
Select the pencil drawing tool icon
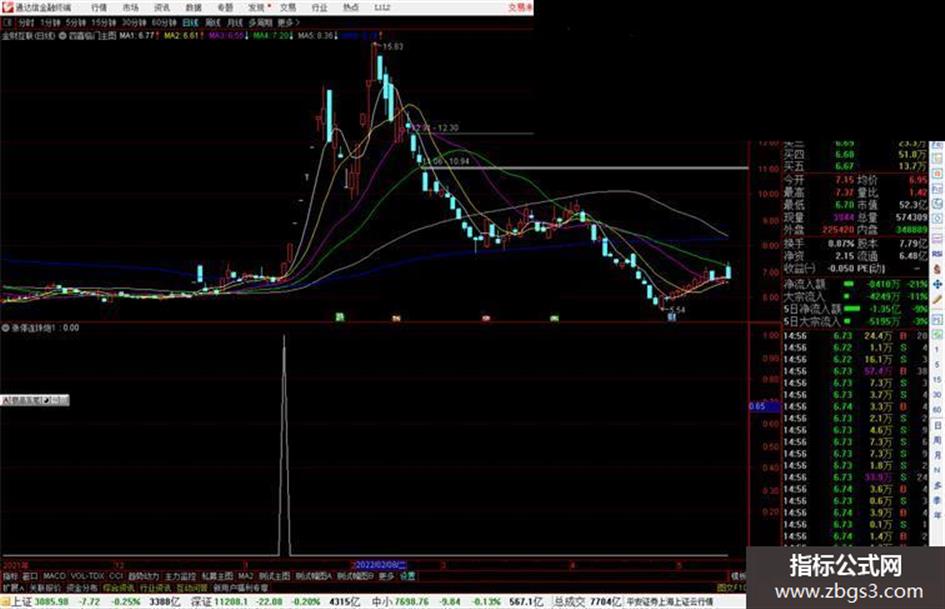coord(937,299)
